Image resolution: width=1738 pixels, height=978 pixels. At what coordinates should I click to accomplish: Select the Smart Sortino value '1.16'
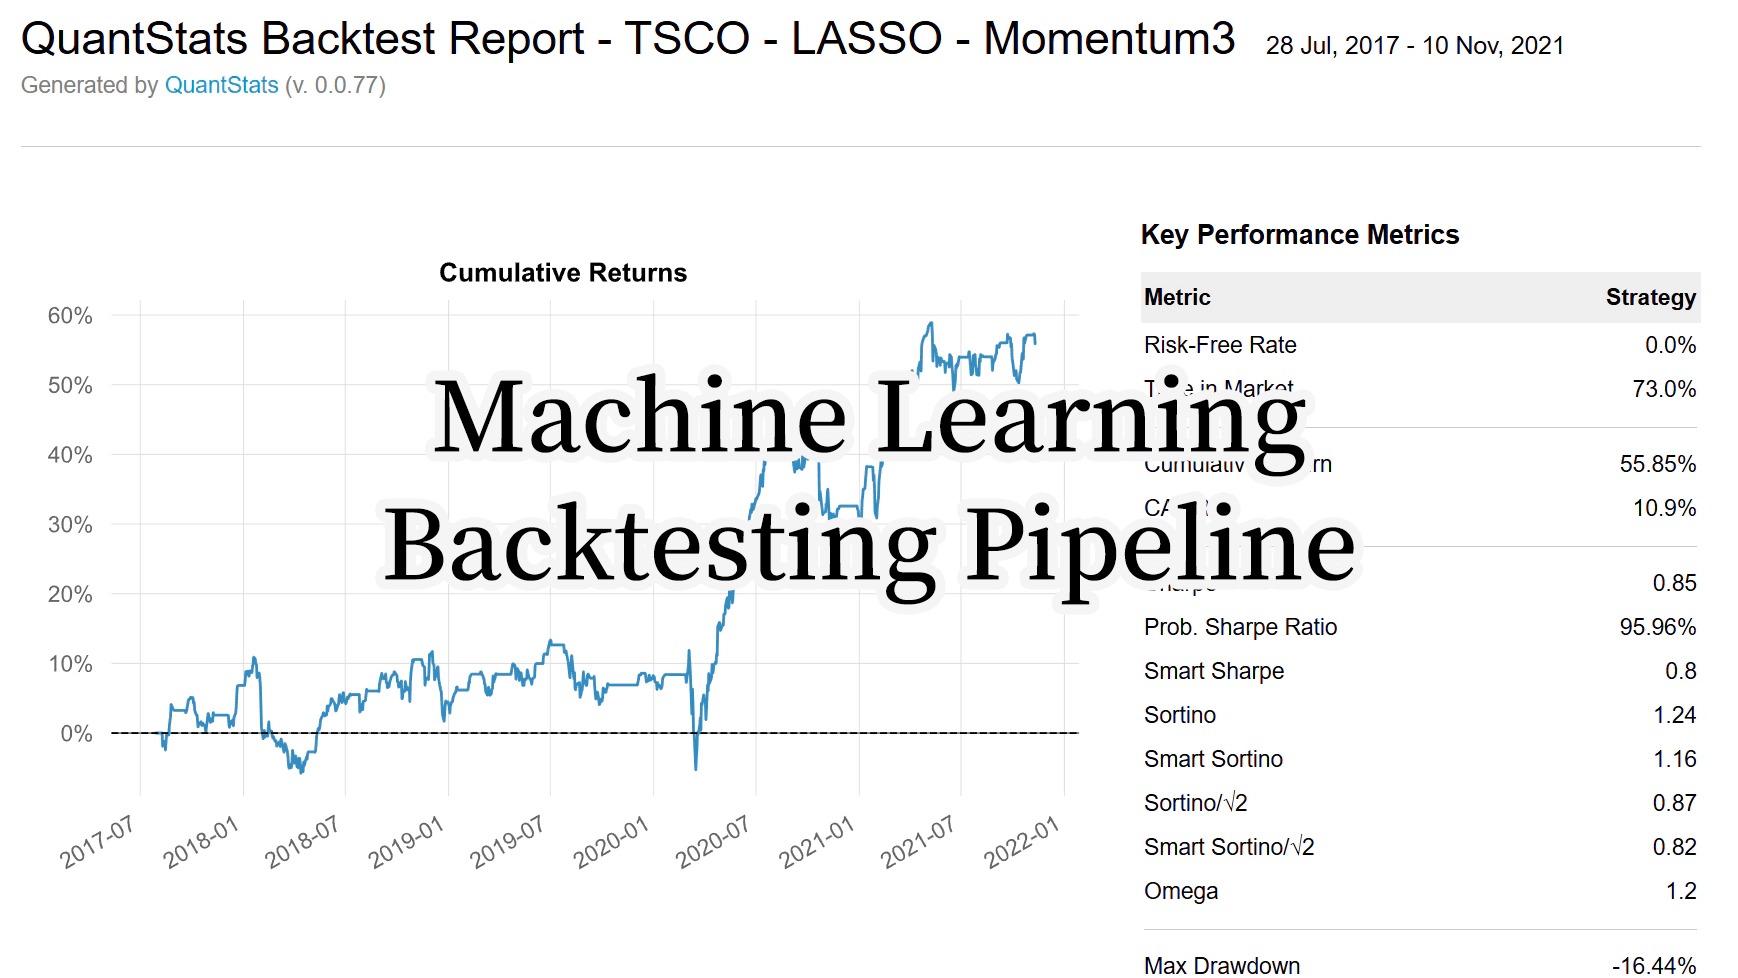[1674, 759]
